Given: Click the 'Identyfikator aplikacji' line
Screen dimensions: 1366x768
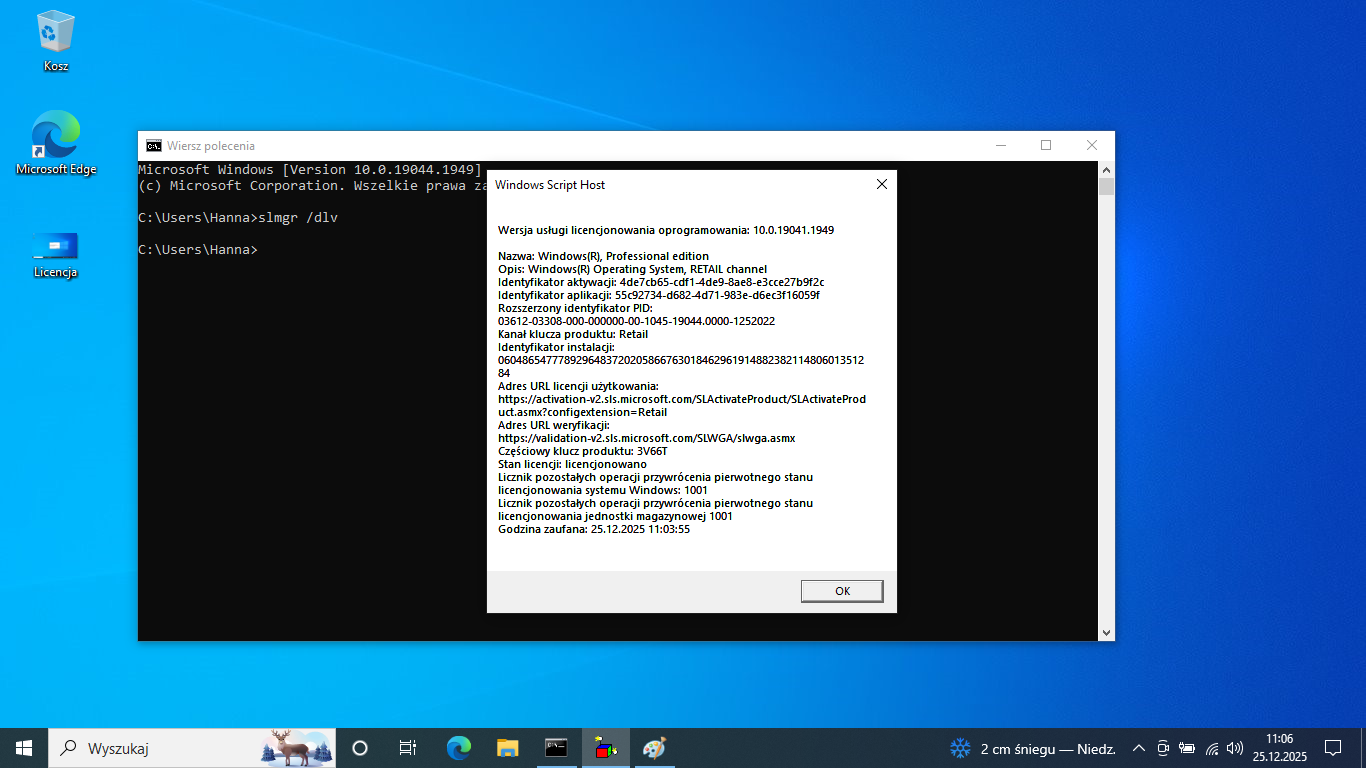Looking at the screenshot, I should [x=659, y=295].
